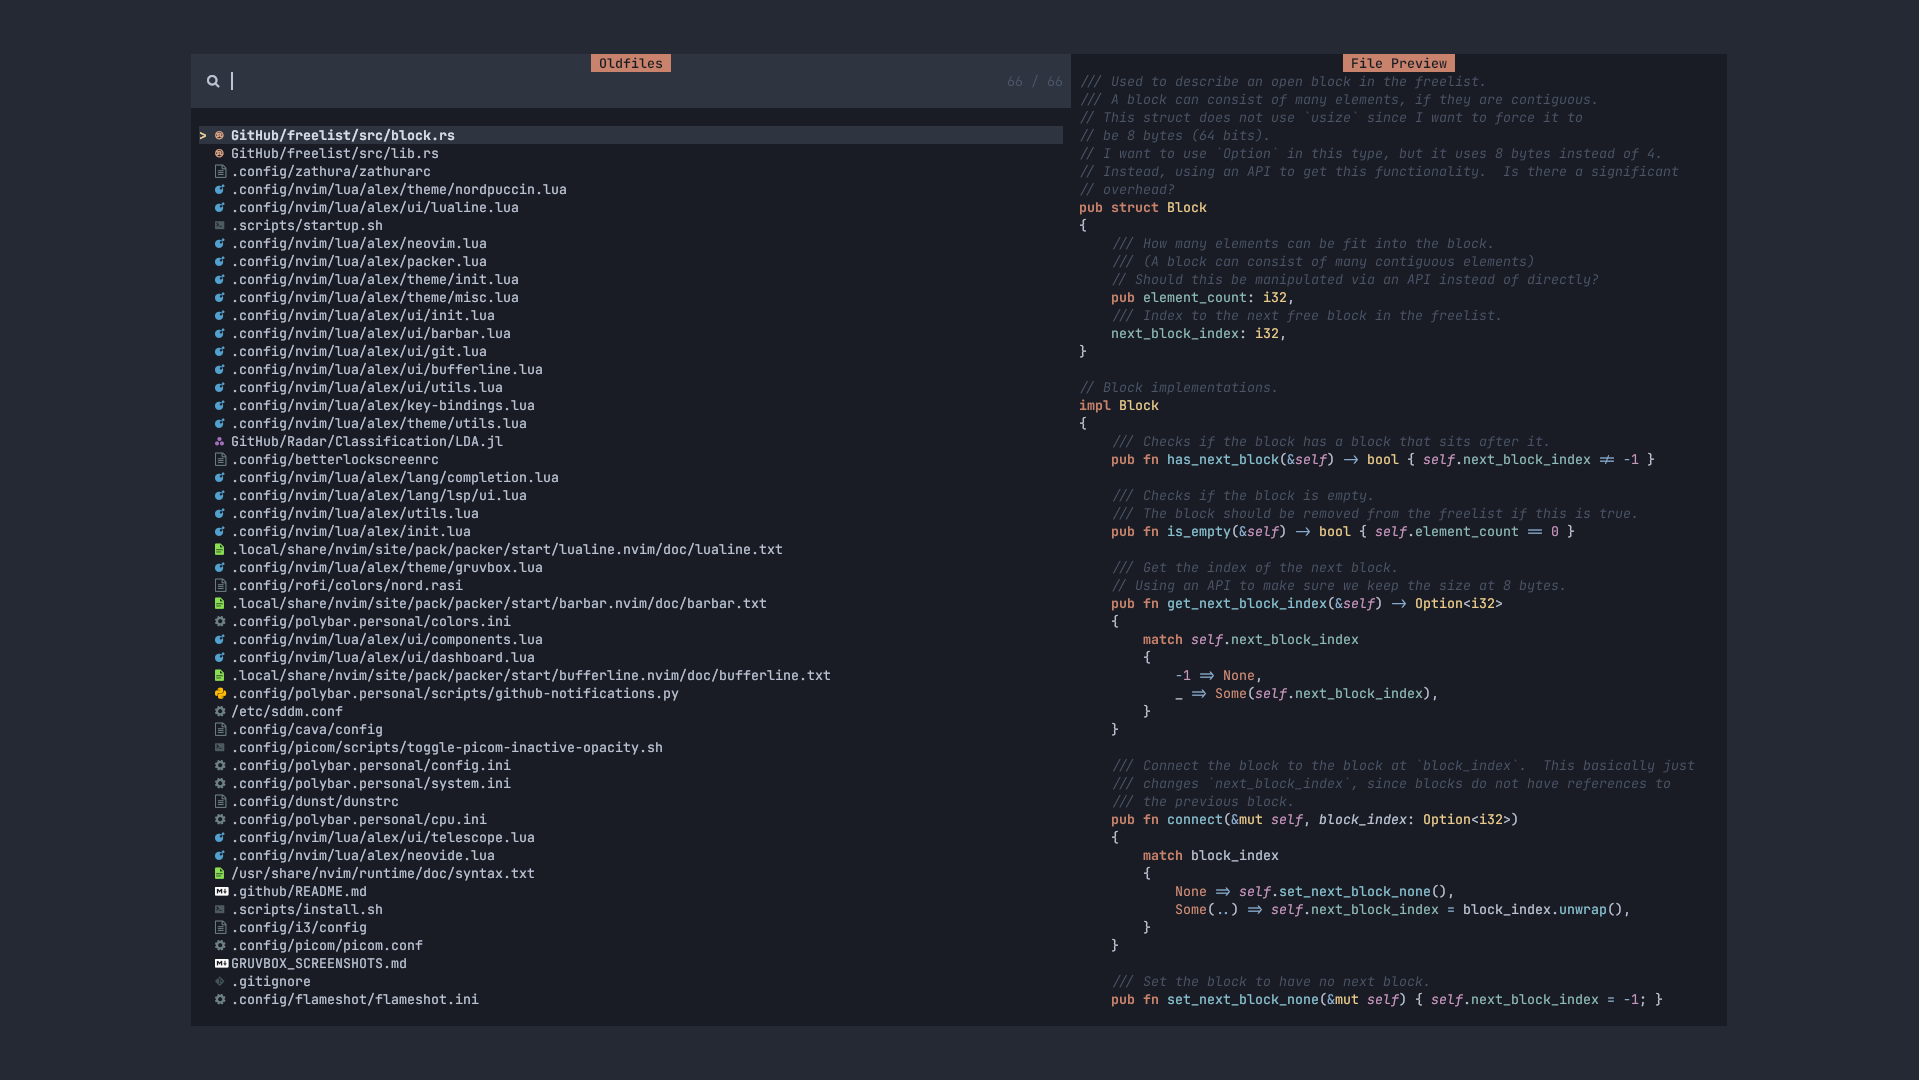Click the Julia icon beside LDA.jl
This screenshot has width=1919, height=1080.
[219, 441]
